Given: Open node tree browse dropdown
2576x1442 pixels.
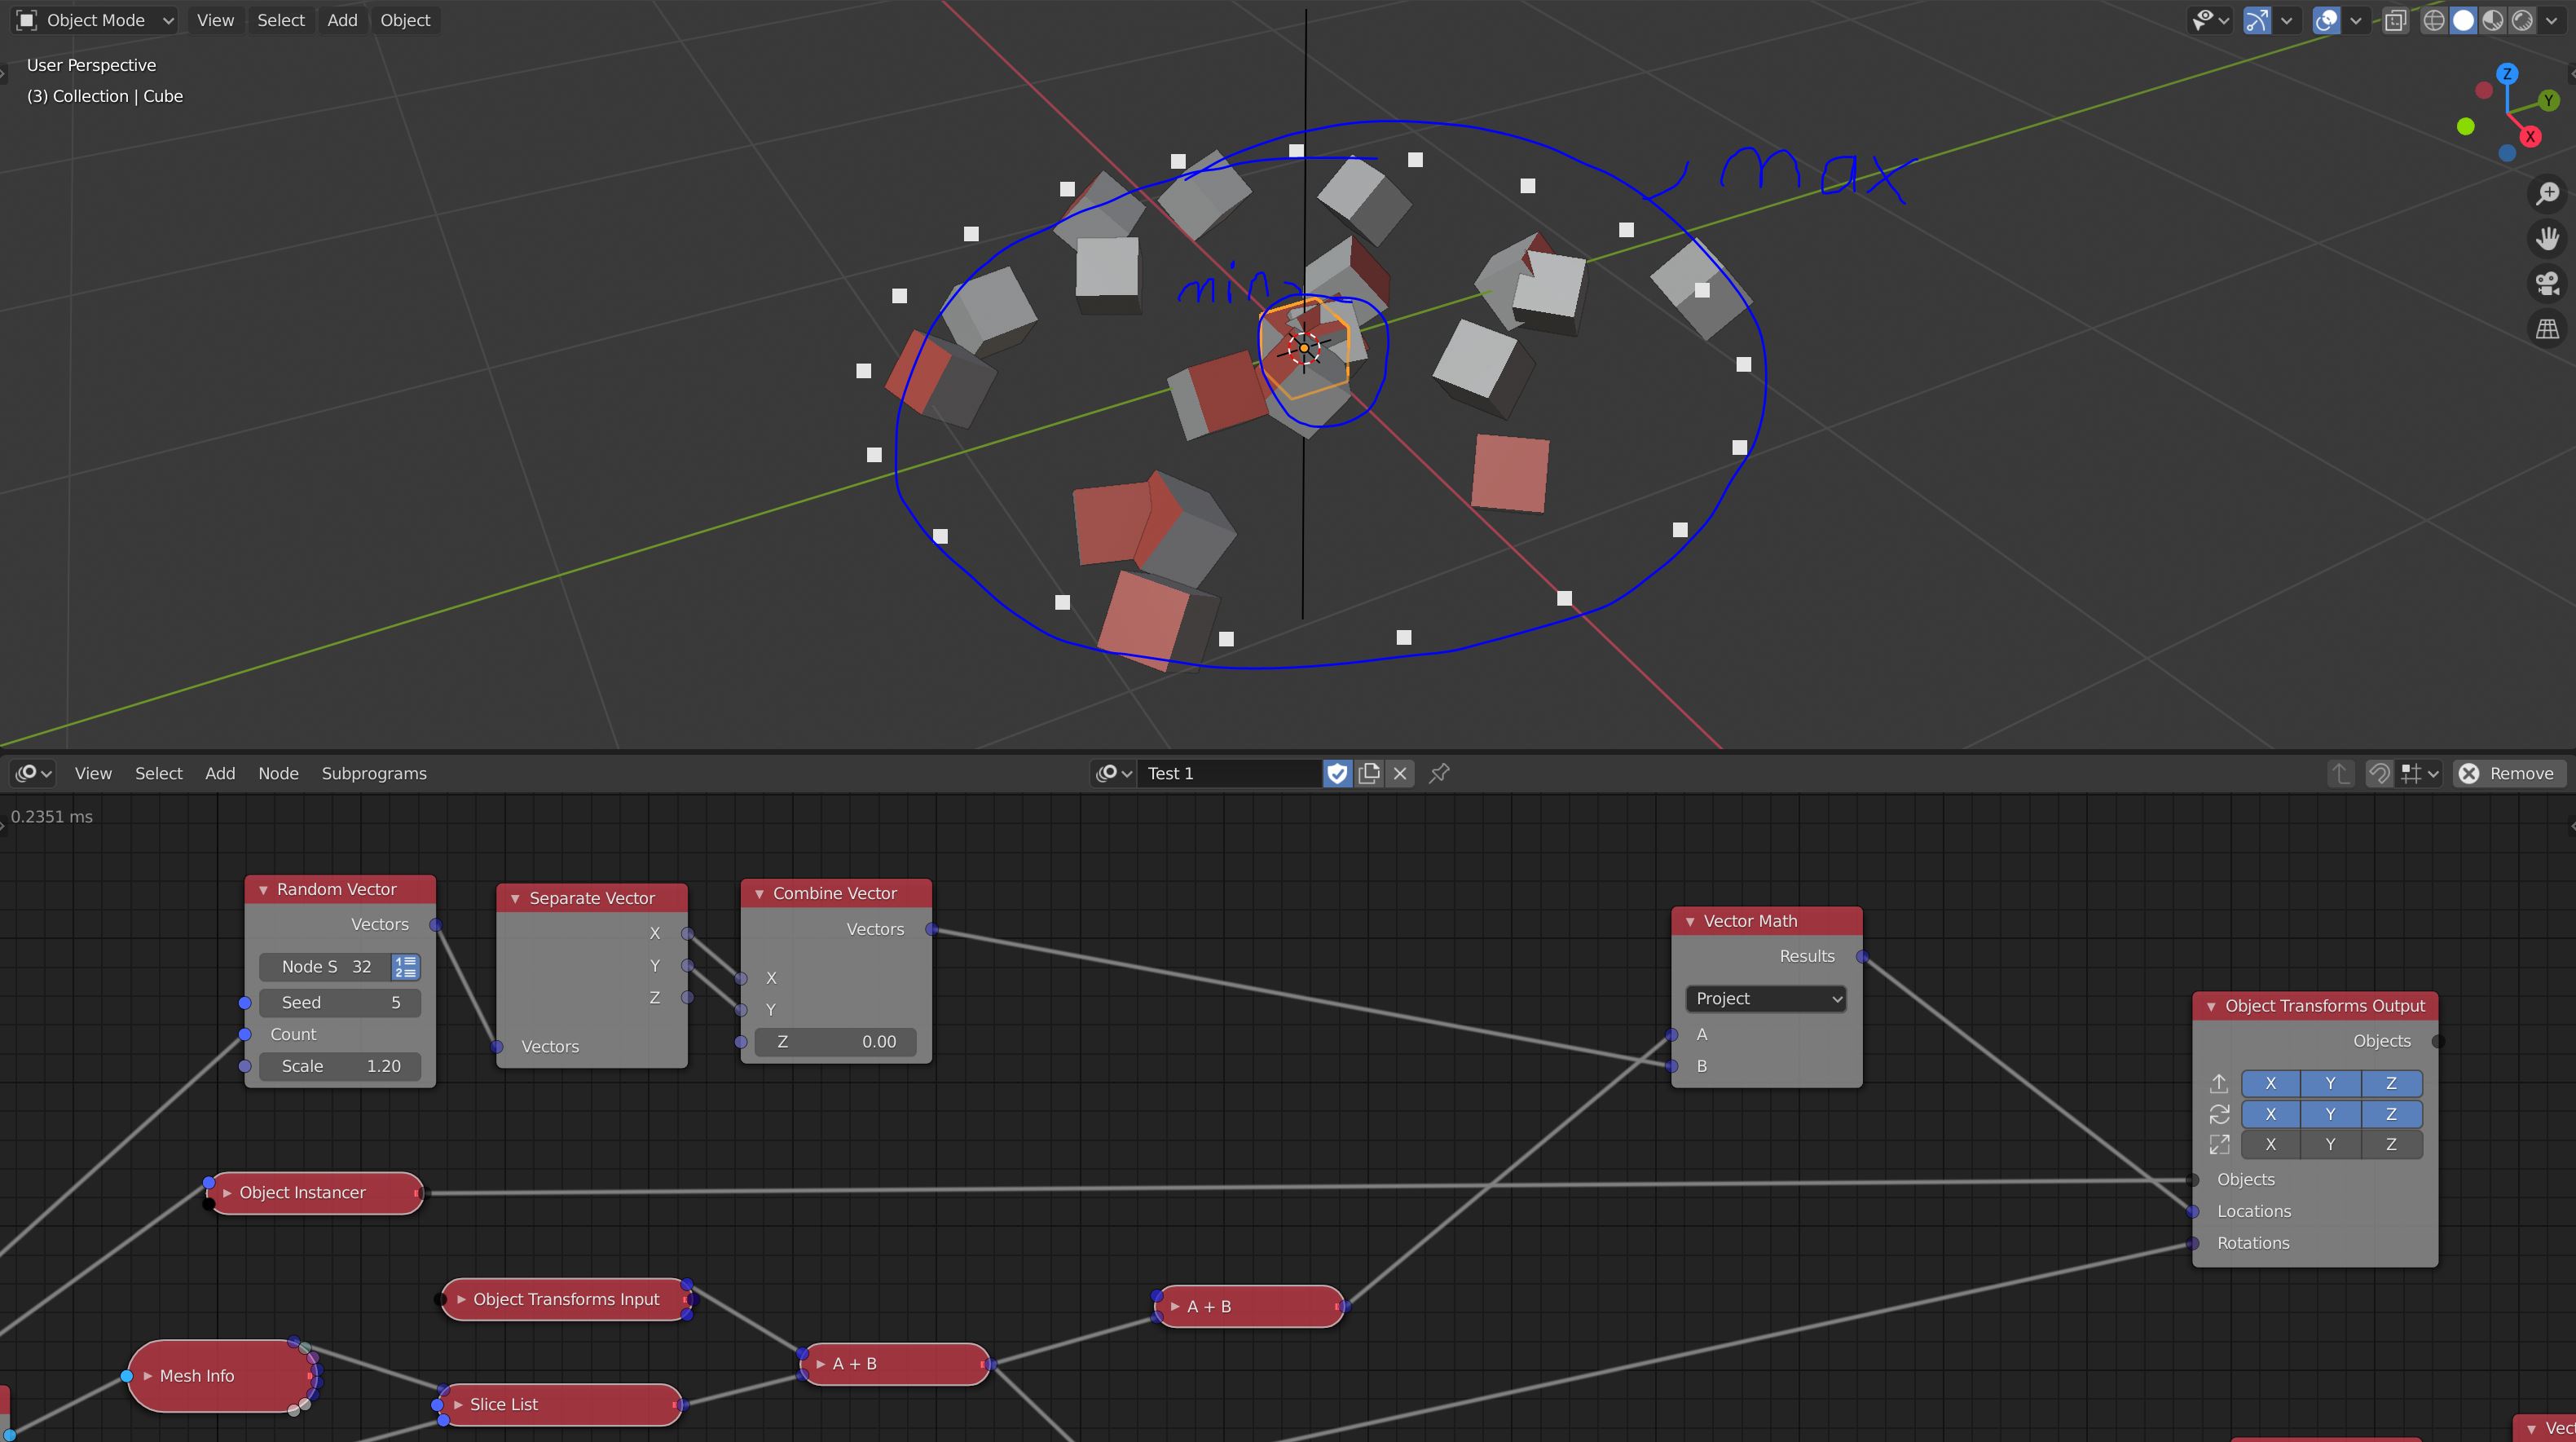Looking at the screenshot, I should pyautogui.click(x=1113, y=773).
